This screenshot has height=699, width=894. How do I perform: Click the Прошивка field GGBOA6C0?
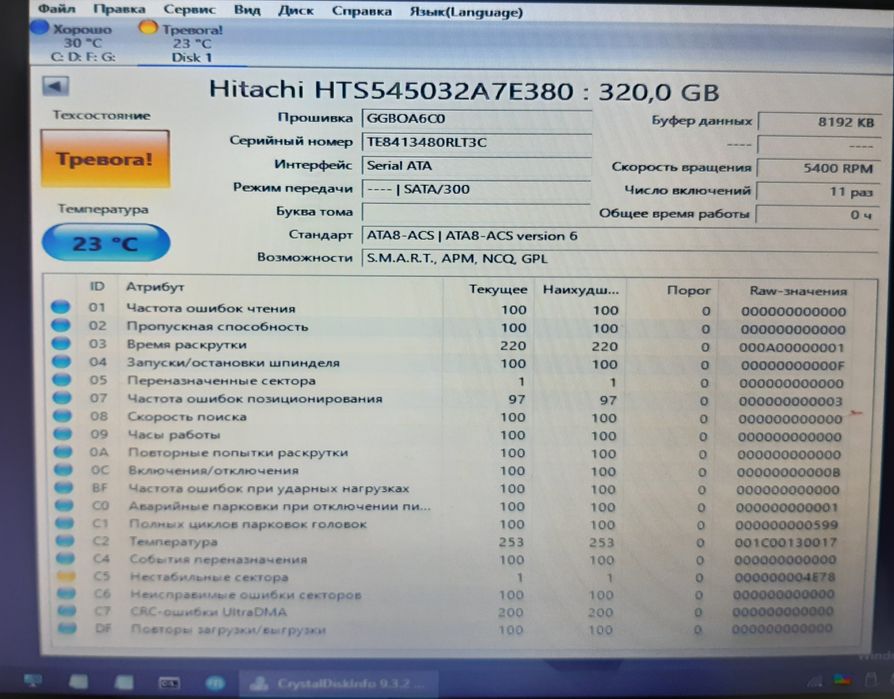pos(476,119)
